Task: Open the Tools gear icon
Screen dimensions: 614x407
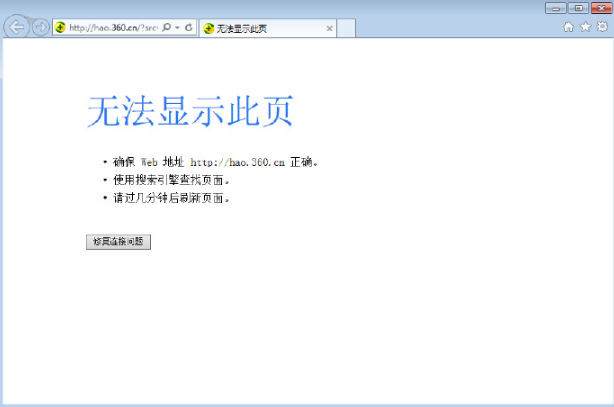Action: [x=602, y=27]
